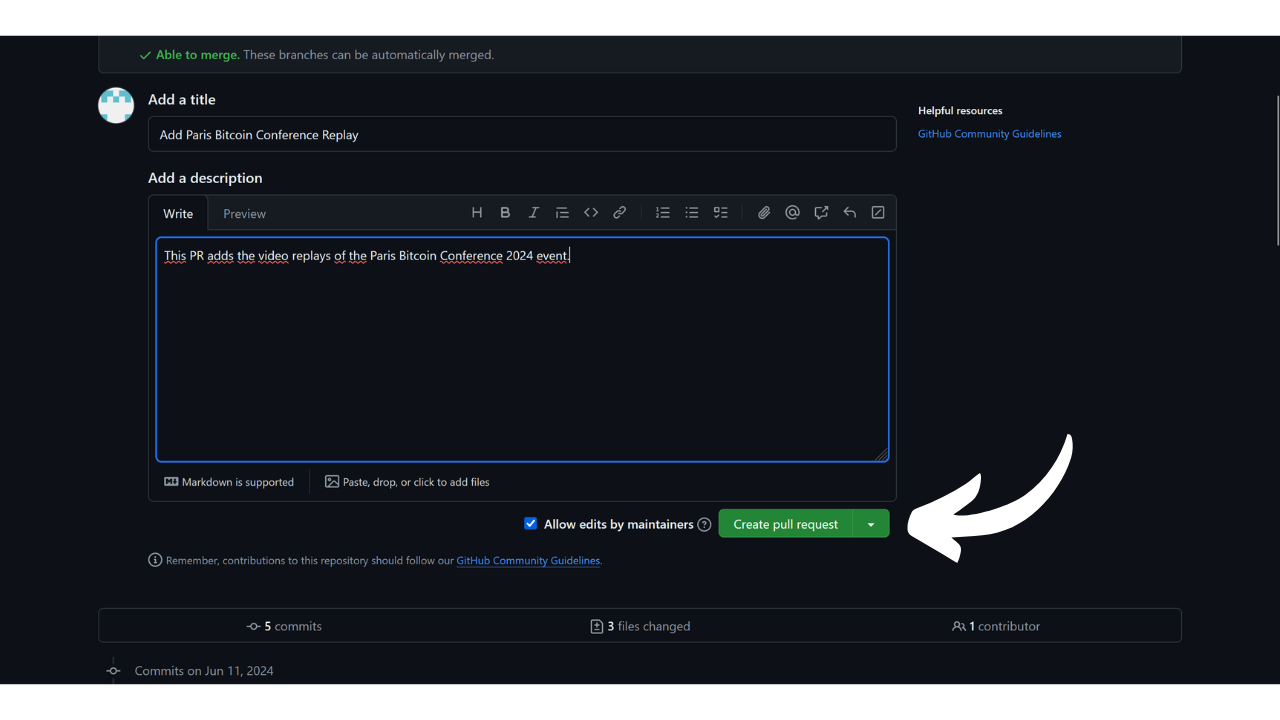Switch to the Write tab
1280x720 pixels.
click(x=178, y=214)
